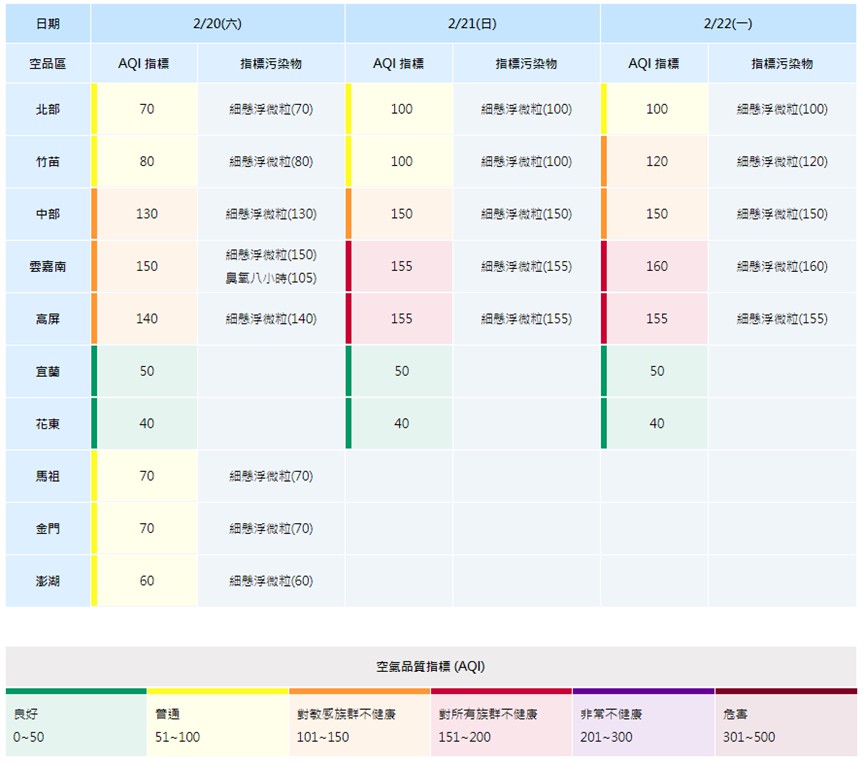Image resolution: width=865 pixels, height=764 pixels.
Task: Click the maroon 危害 301~500 legend swatch
Action: 785,724
